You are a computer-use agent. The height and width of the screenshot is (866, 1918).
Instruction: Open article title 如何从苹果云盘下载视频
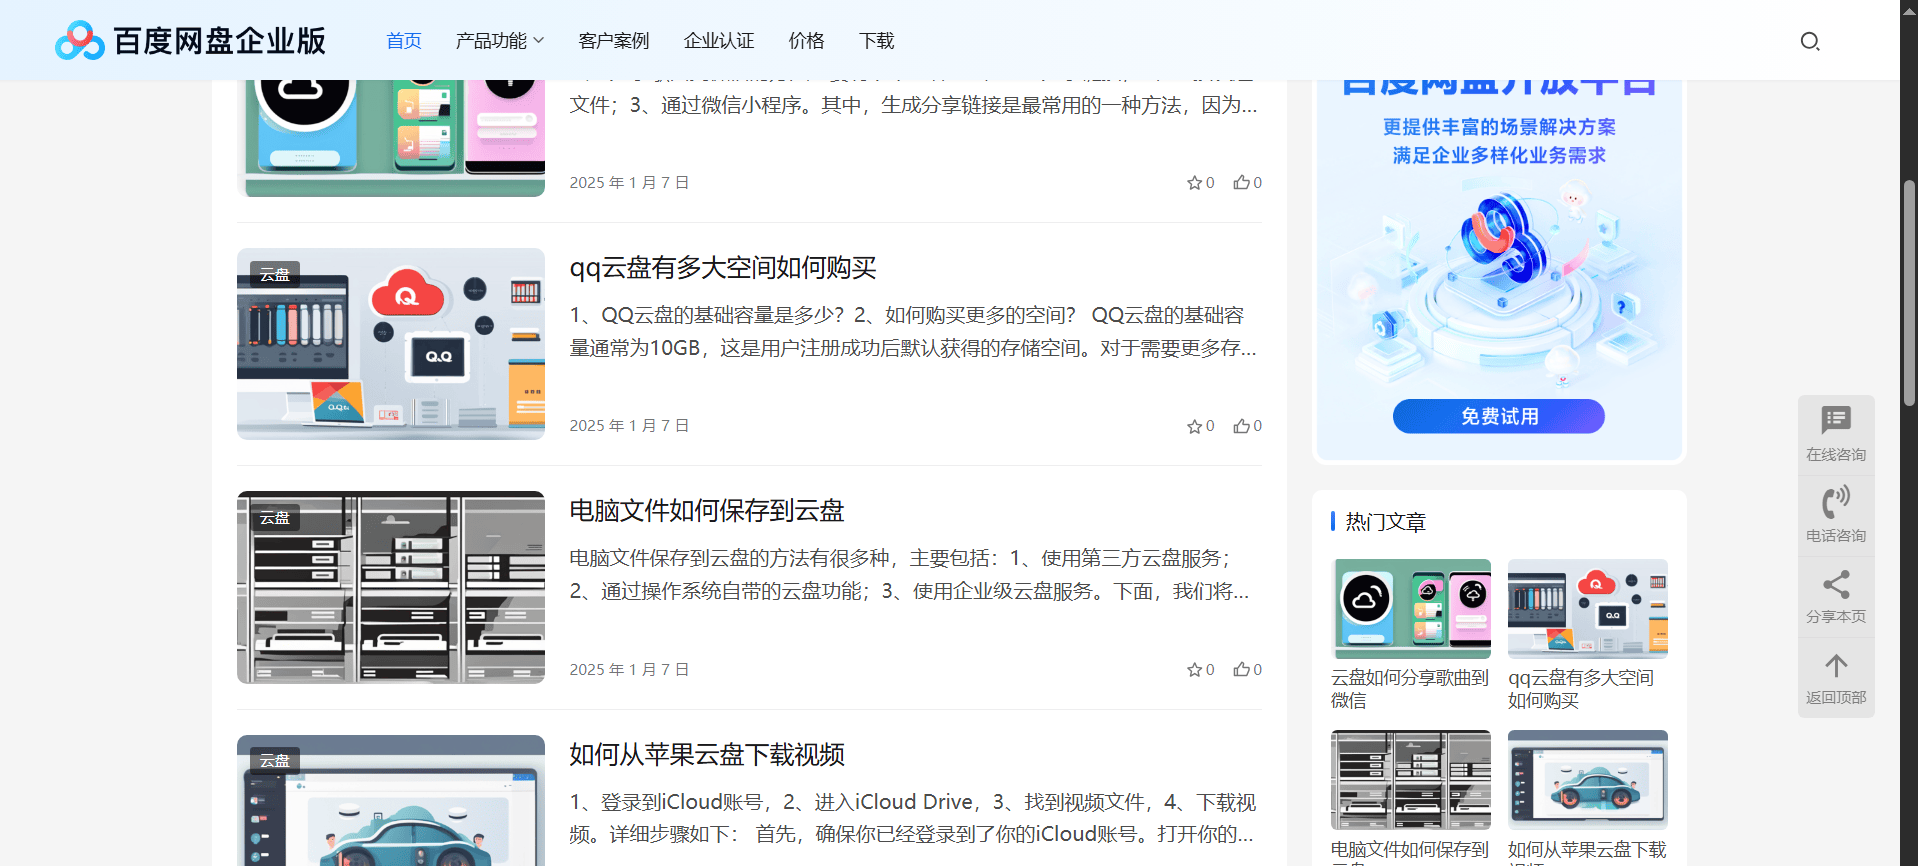[x=707, y=755]
